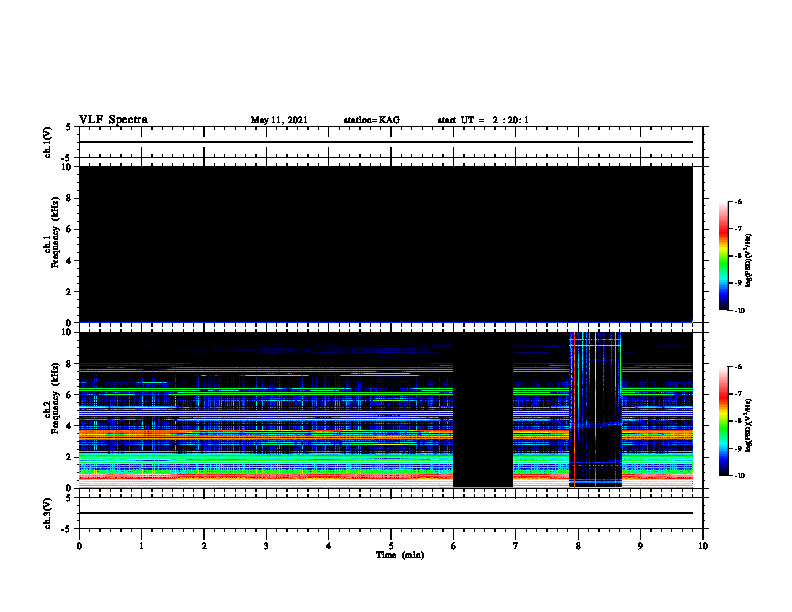Click the "10" tick on the time axis

703,546
